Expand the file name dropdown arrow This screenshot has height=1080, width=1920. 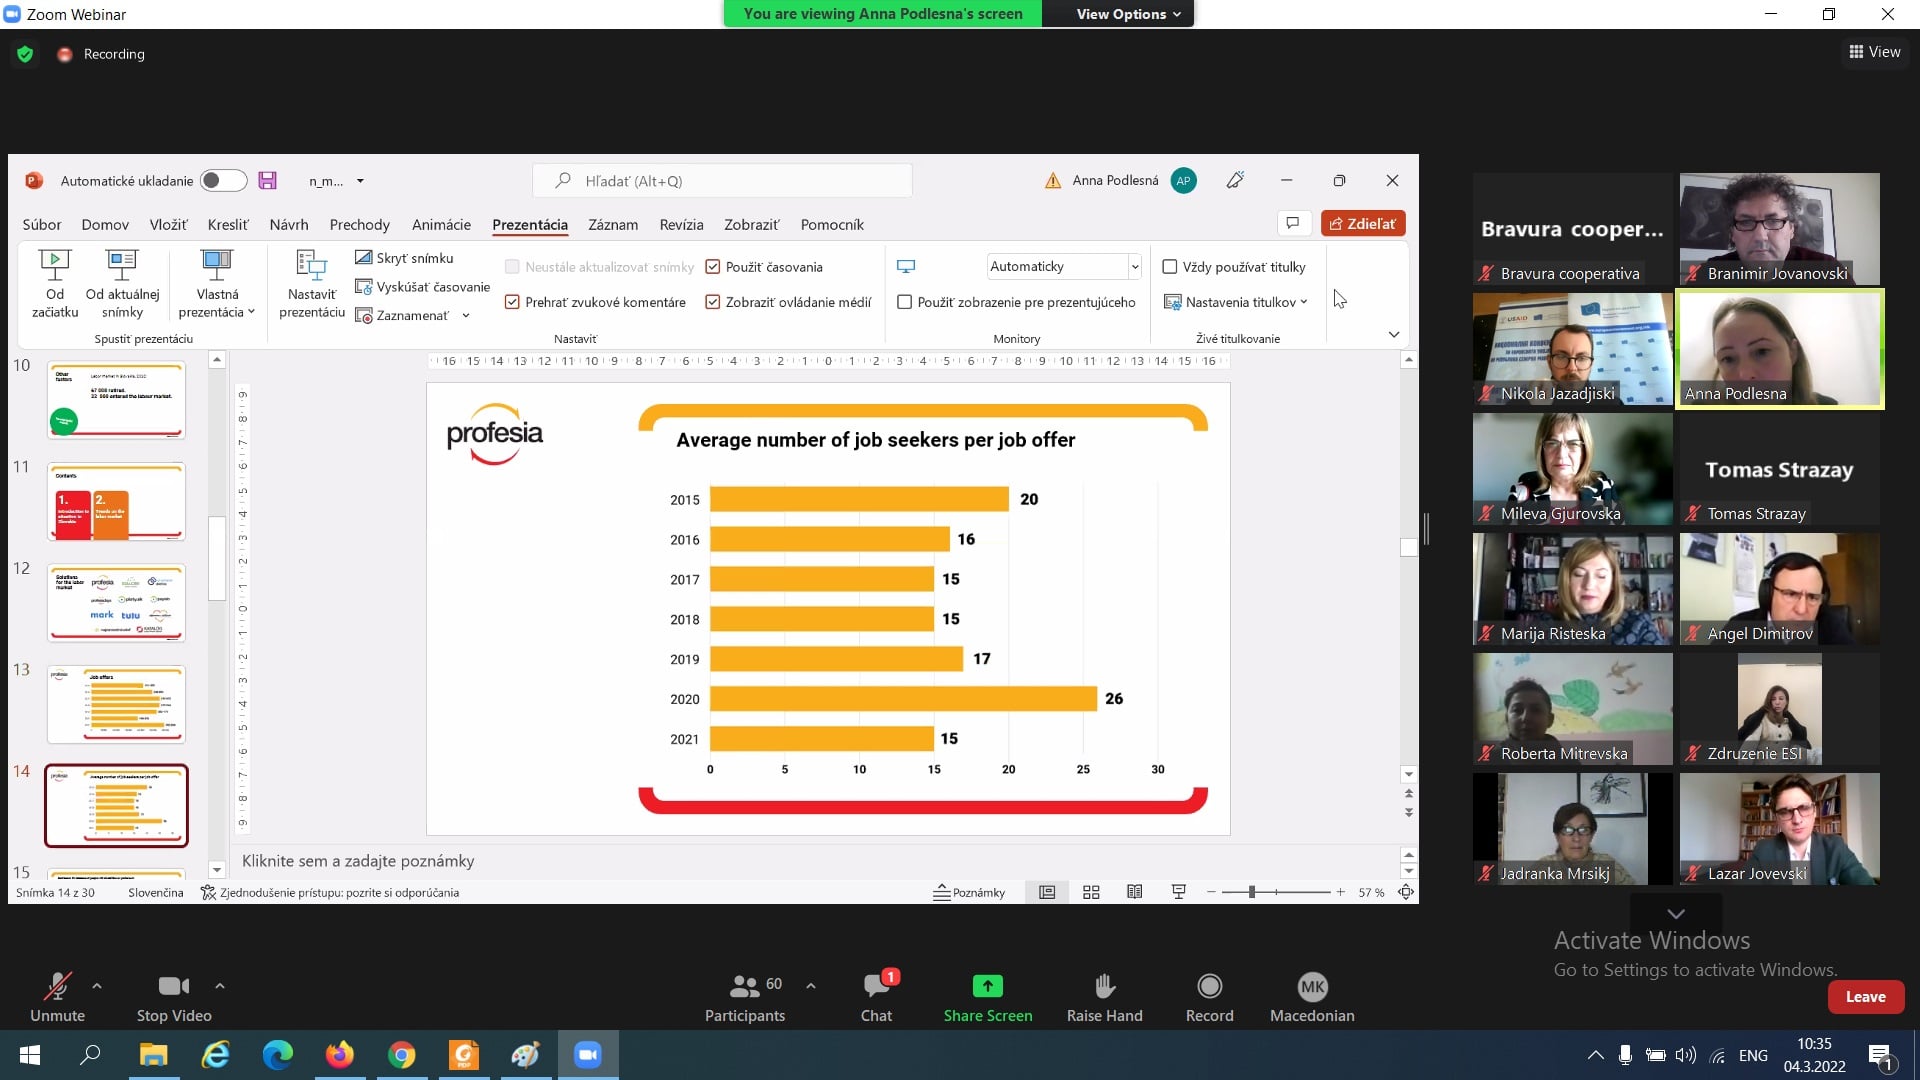[360, 181]
